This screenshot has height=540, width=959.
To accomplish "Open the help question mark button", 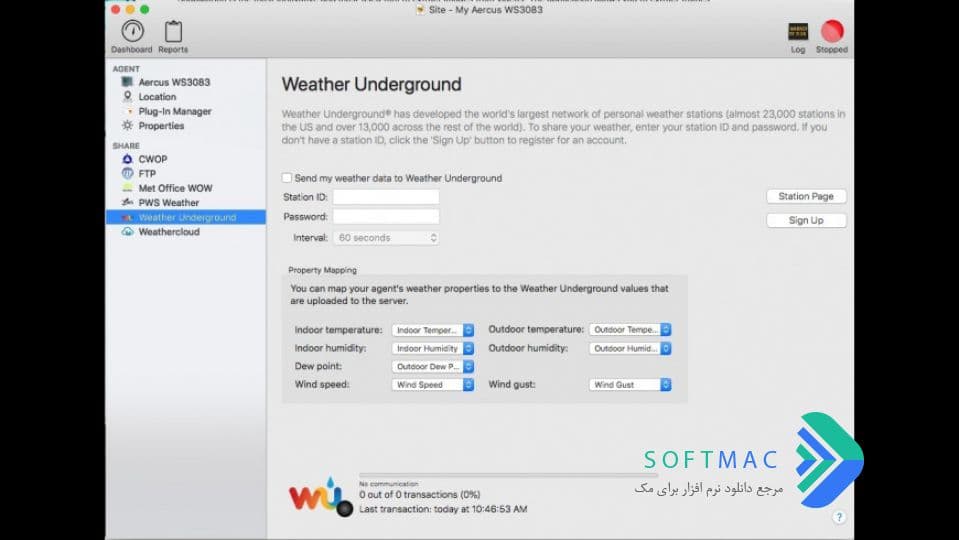I will [839, 517].
